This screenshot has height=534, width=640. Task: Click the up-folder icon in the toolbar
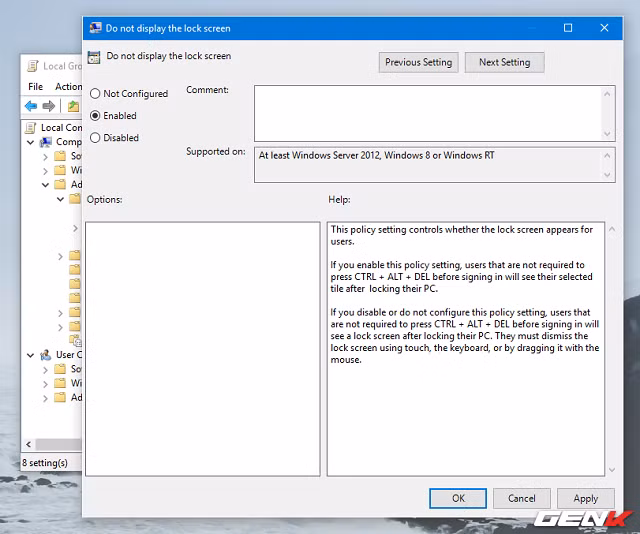coord(73,106)
